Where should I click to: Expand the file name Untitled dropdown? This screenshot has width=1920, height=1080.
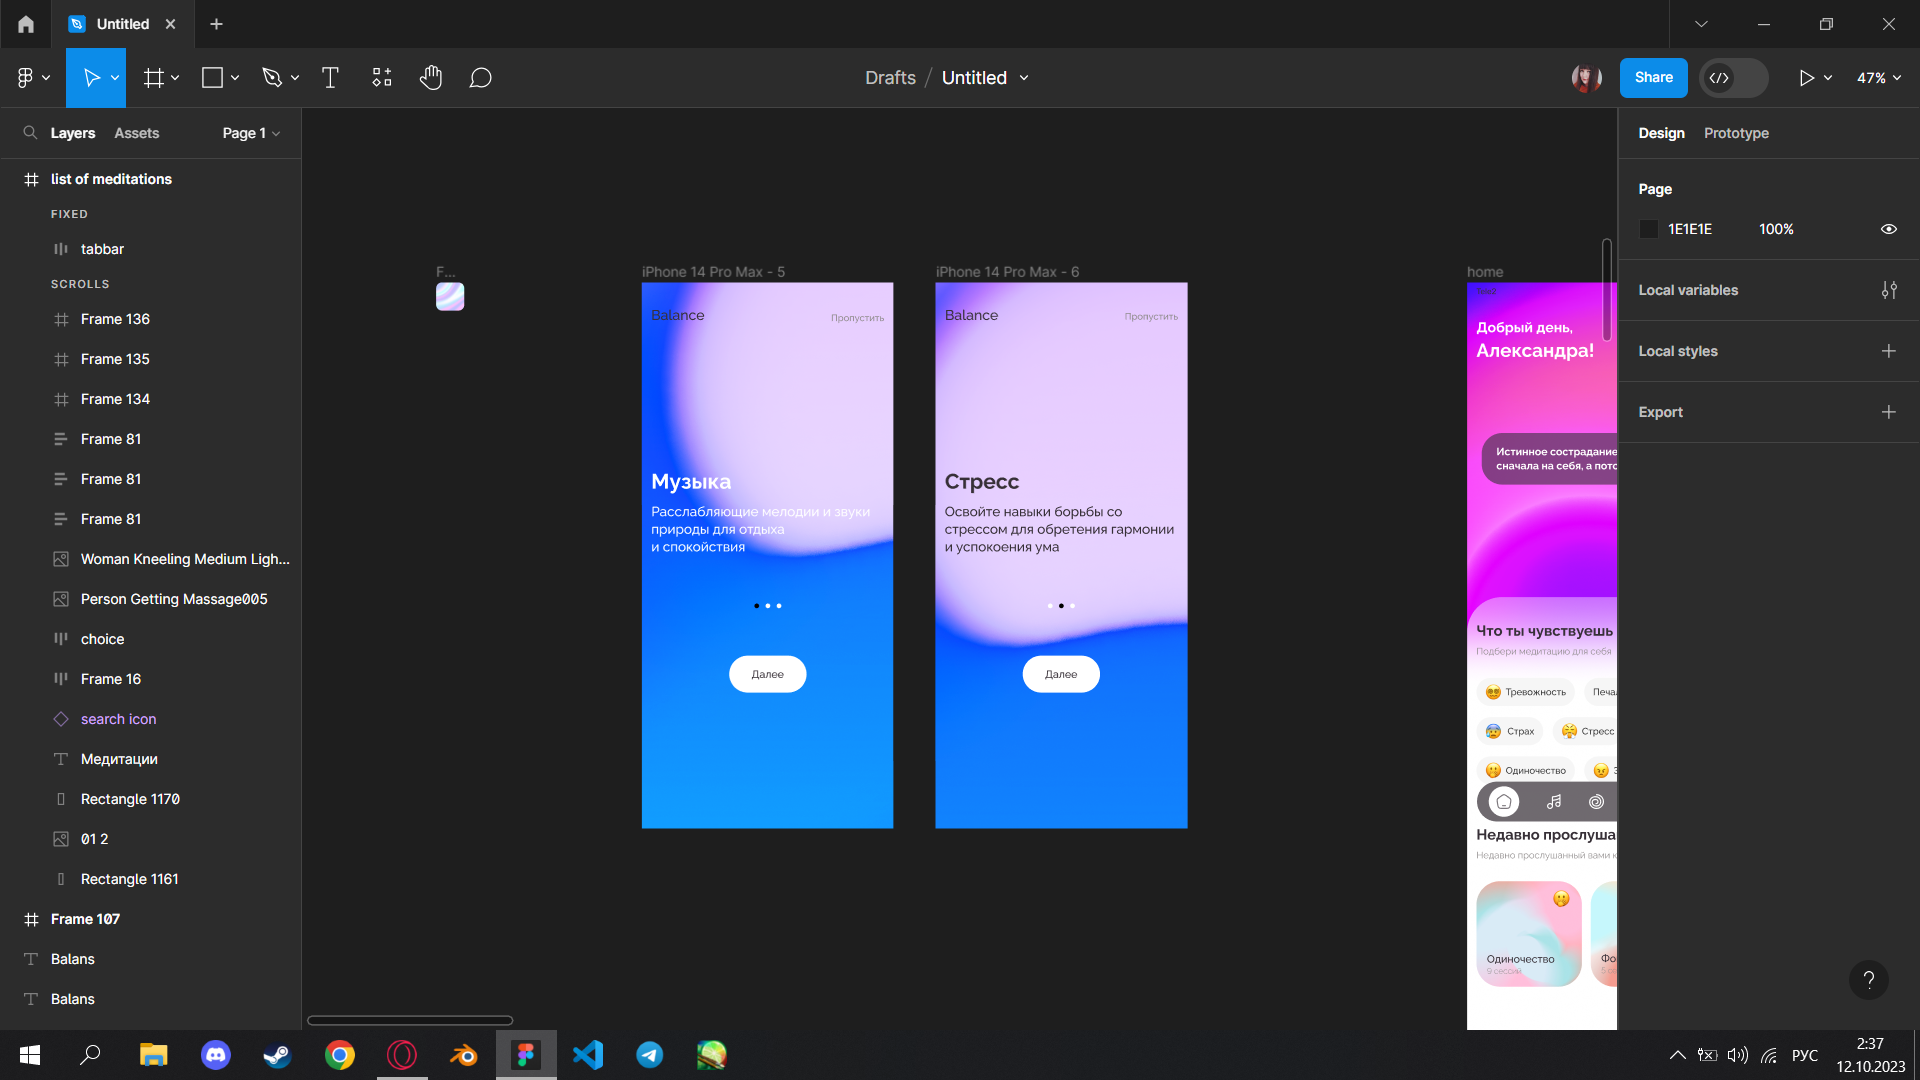point(1024,78)
